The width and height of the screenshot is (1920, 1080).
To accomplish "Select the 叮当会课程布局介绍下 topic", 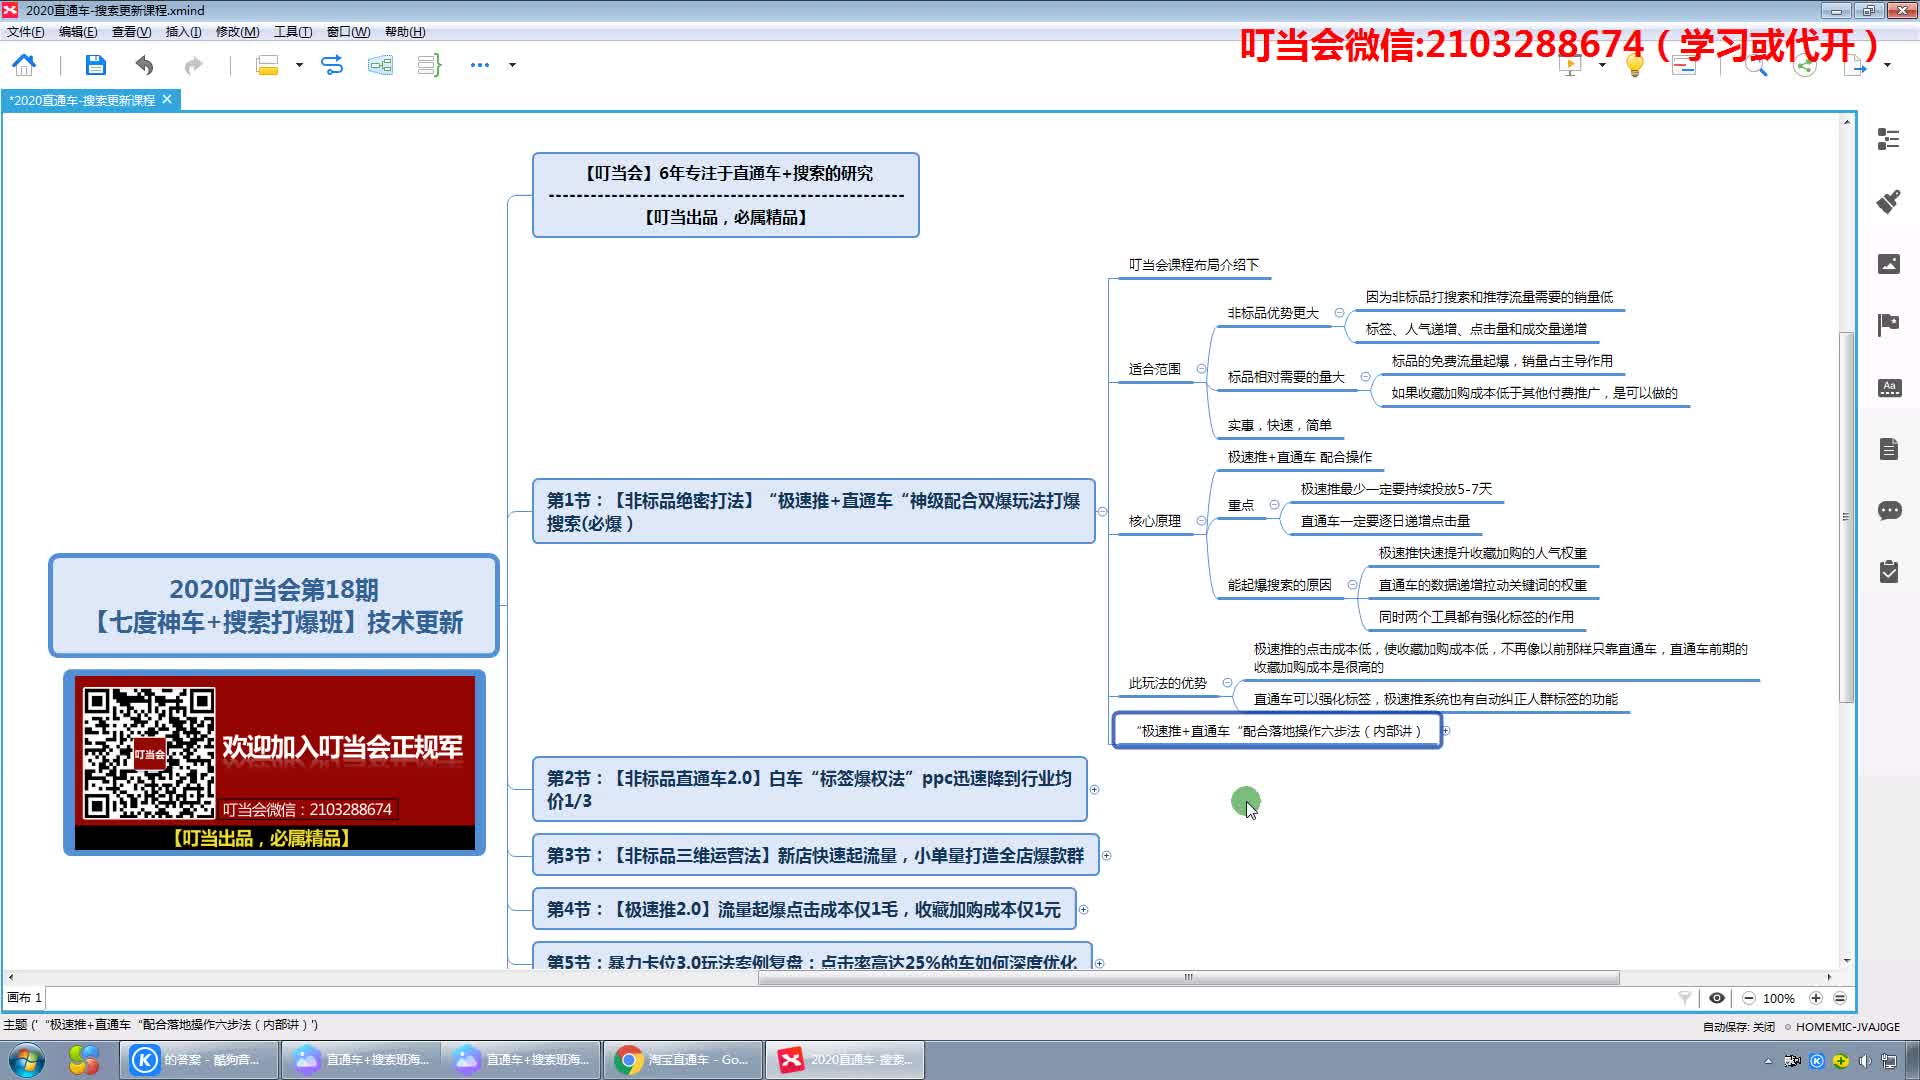I will [x=1193, y=264].
